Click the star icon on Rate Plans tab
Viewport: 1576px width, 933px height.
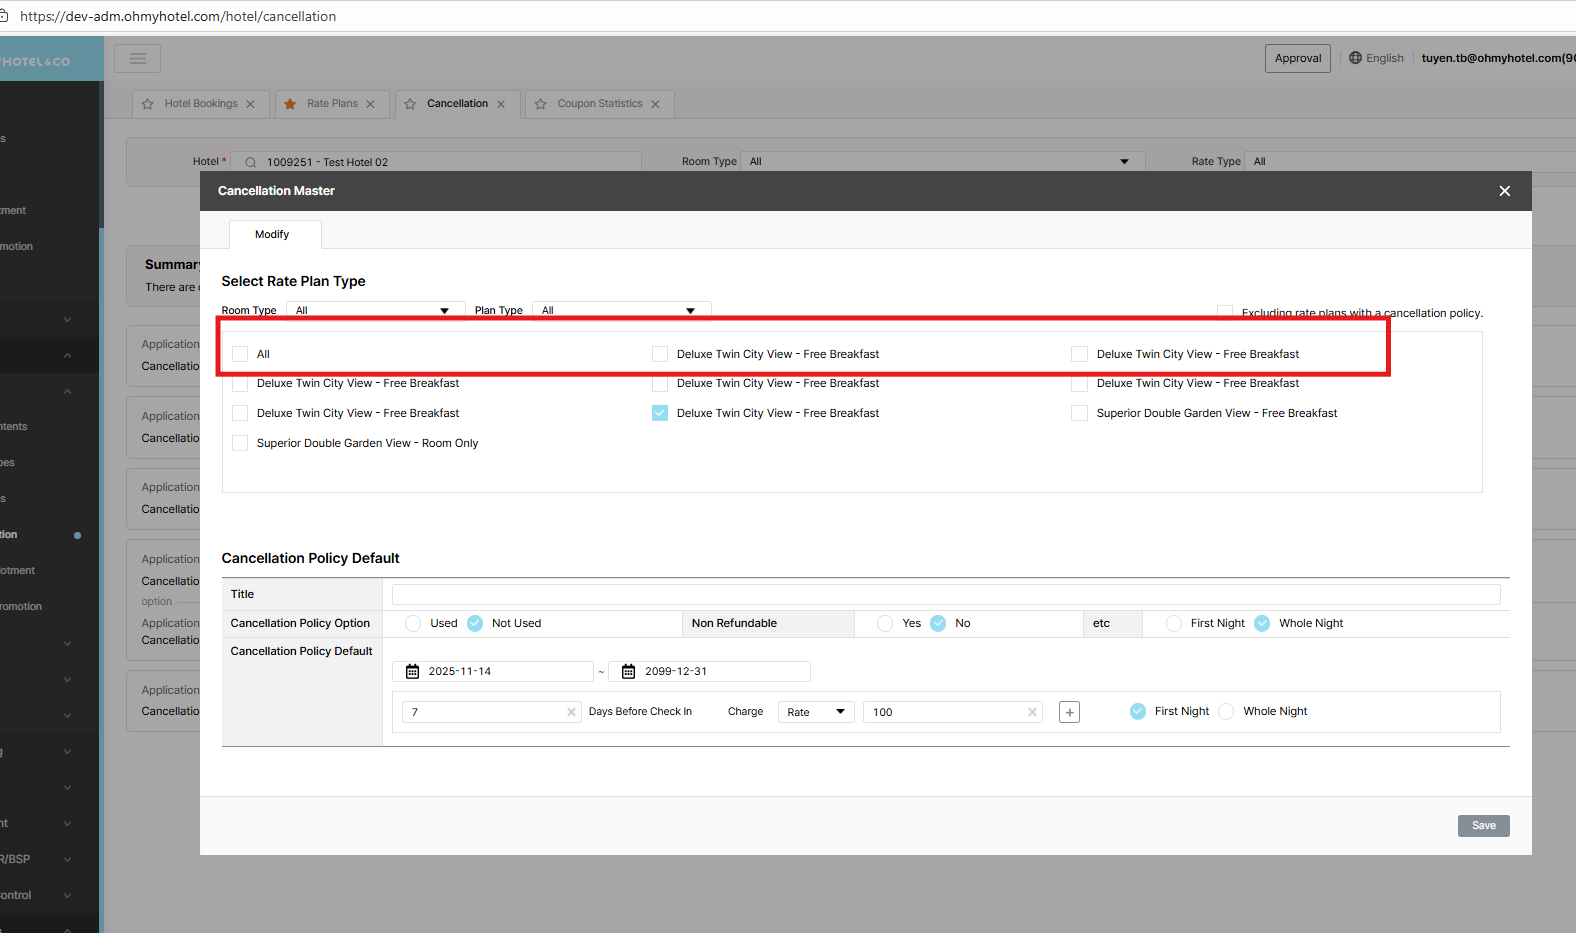(290, 104)
